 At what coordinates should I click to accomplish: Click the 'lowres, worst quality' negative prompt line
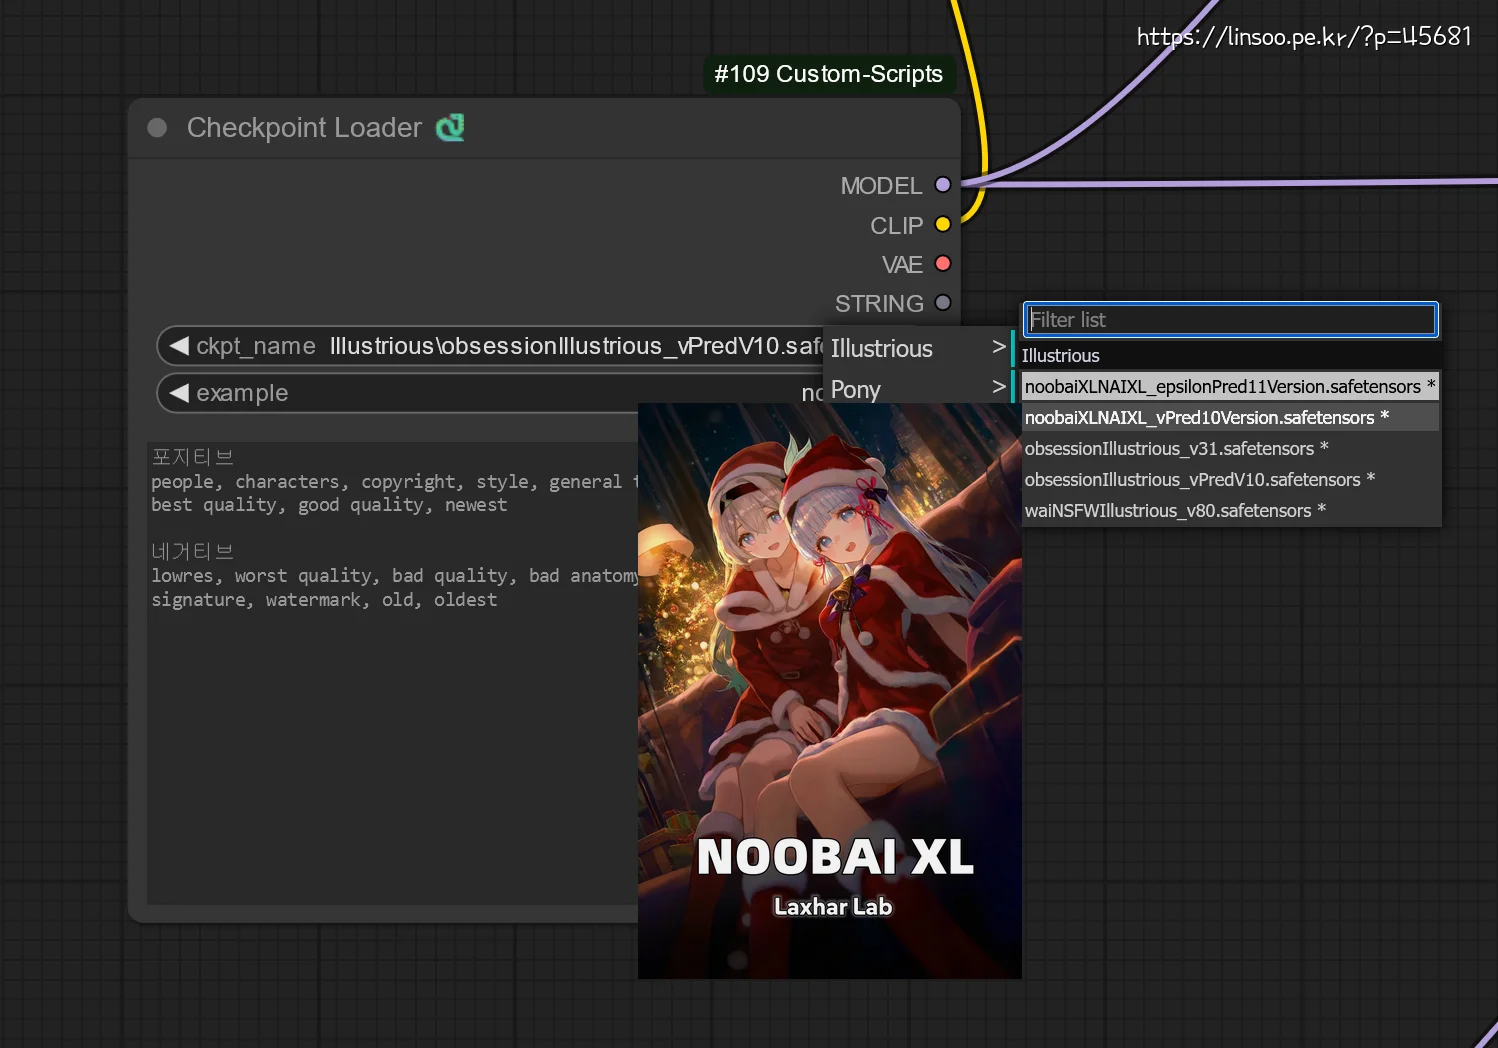pos(395,576)
